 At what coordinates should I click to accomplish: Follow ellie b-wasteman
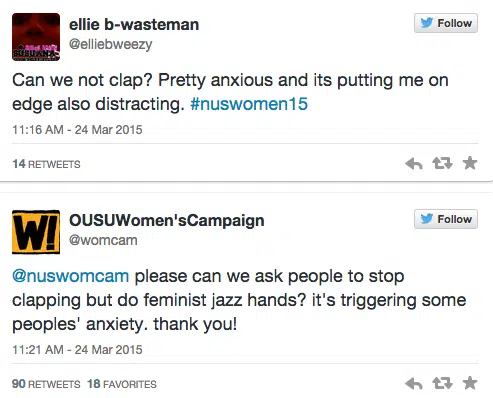pos(446,23)
